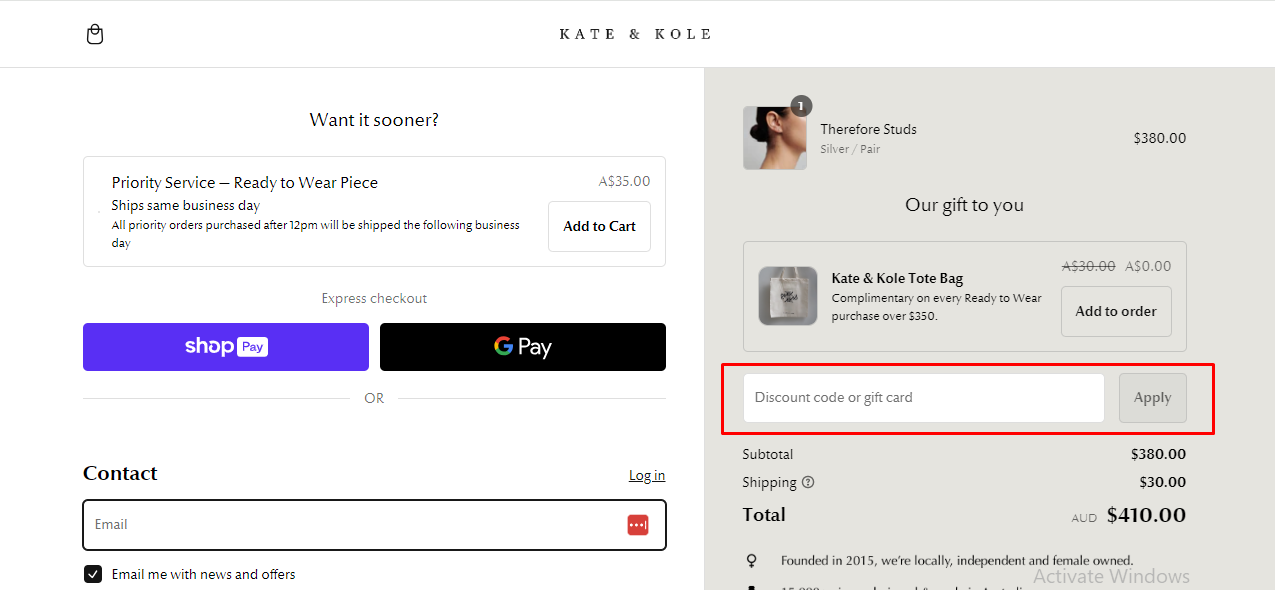Open the Shipping help info icon
This screenshot has width=1275, height=590.
pyautogui.click(x=808, y=482)
